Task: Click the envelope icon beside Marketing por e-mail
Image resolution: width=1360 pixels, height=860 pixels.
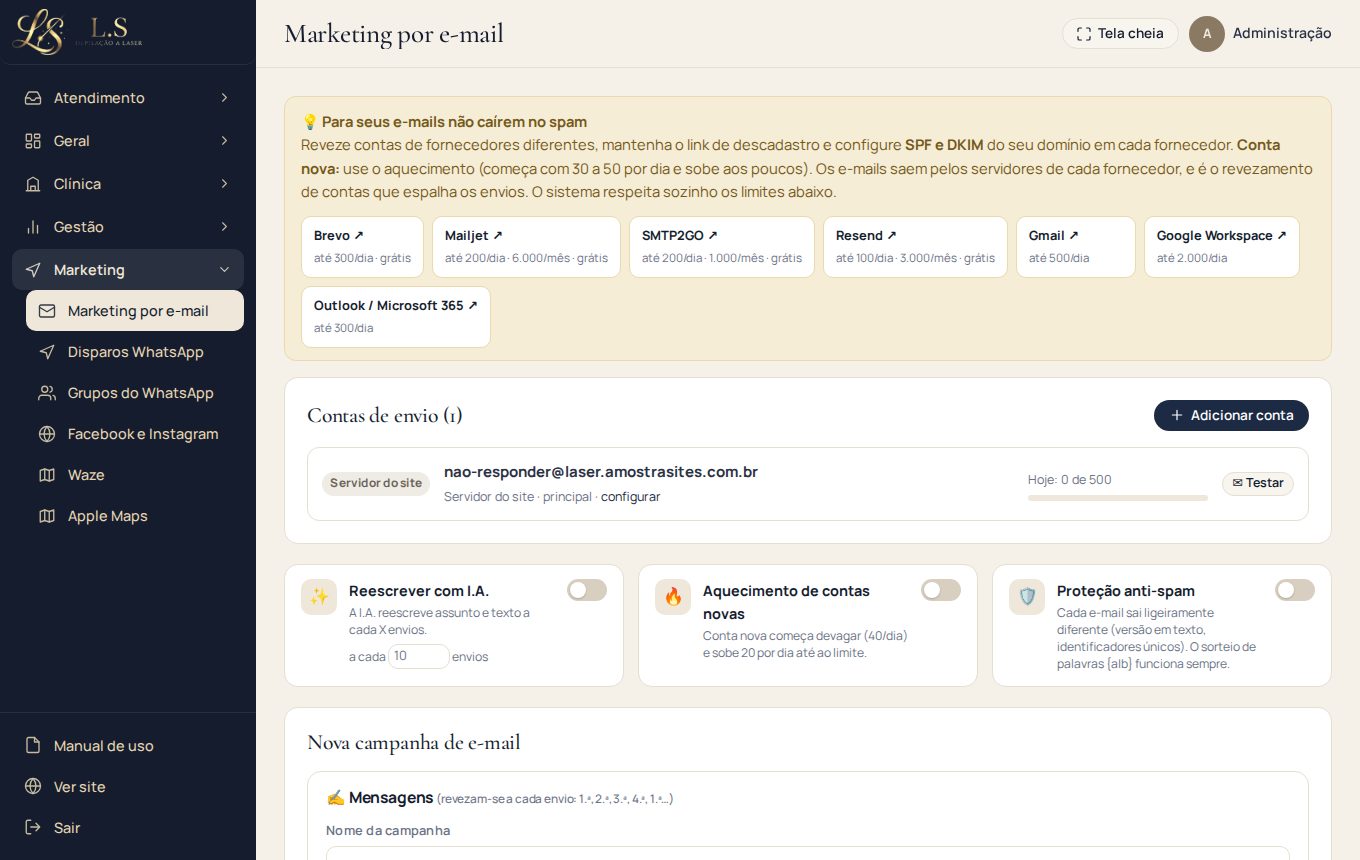Action: coord(47,311)
